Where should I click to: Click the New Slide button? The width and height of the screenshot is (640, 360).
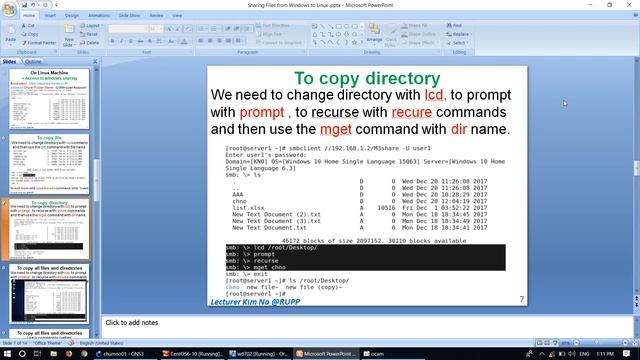point(69,35)
